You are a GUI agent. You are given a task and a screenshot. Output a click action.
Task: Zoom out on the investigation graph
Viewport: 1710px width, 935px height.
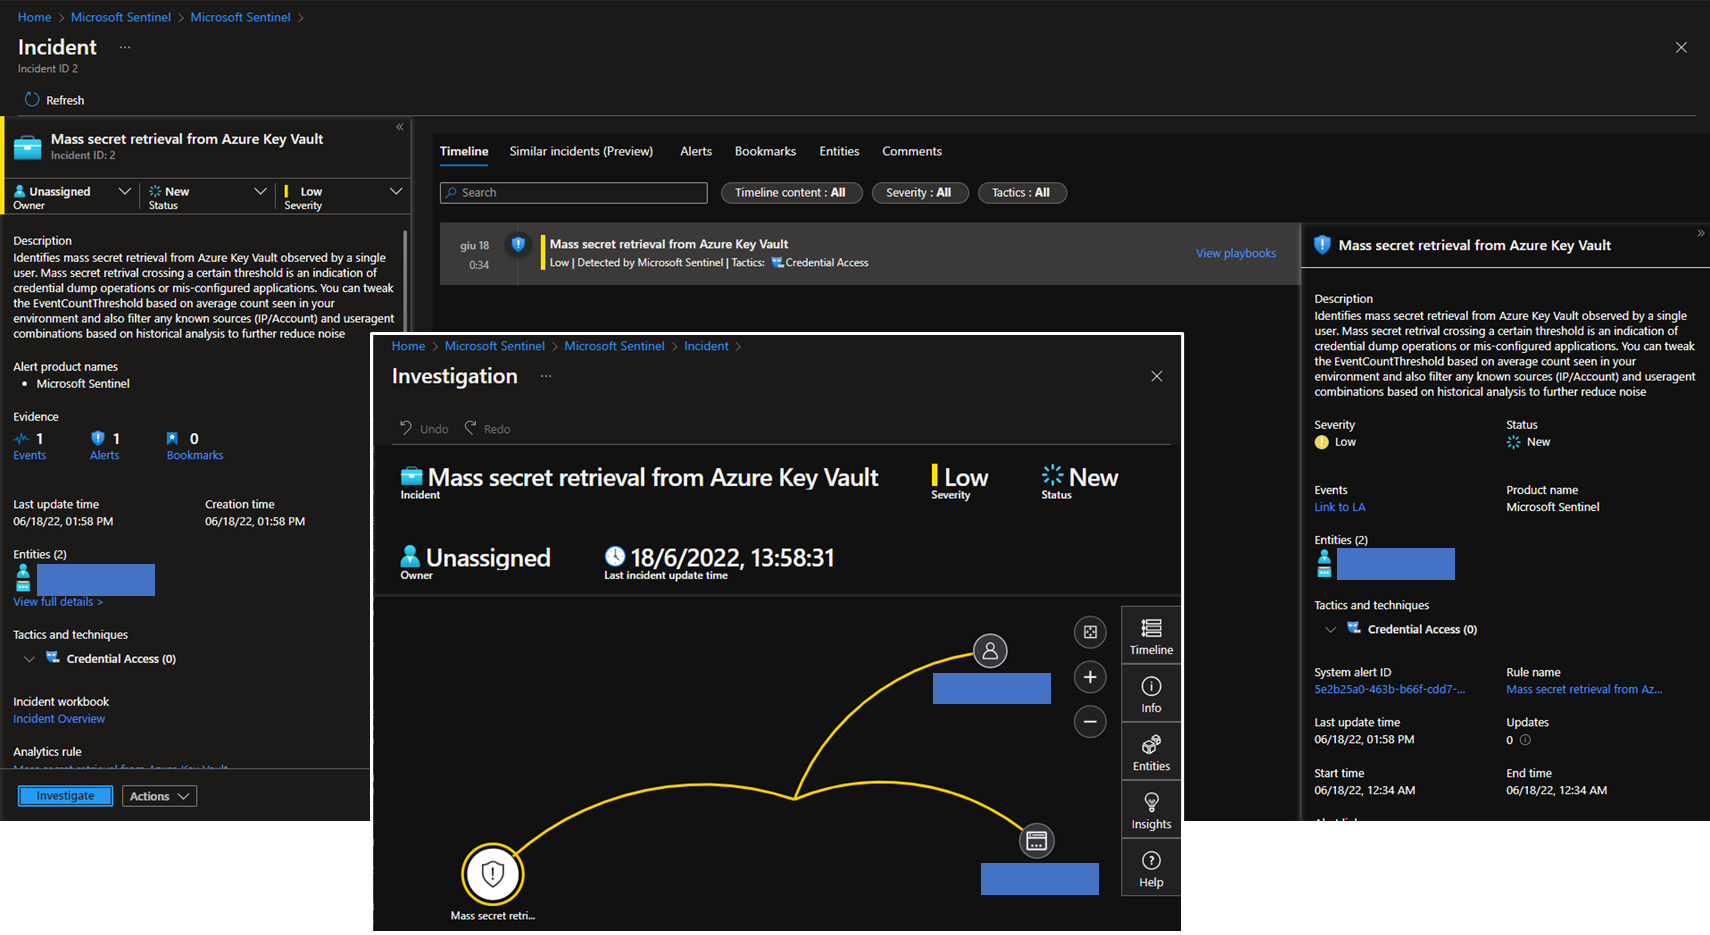click(x=1090, y=721)
